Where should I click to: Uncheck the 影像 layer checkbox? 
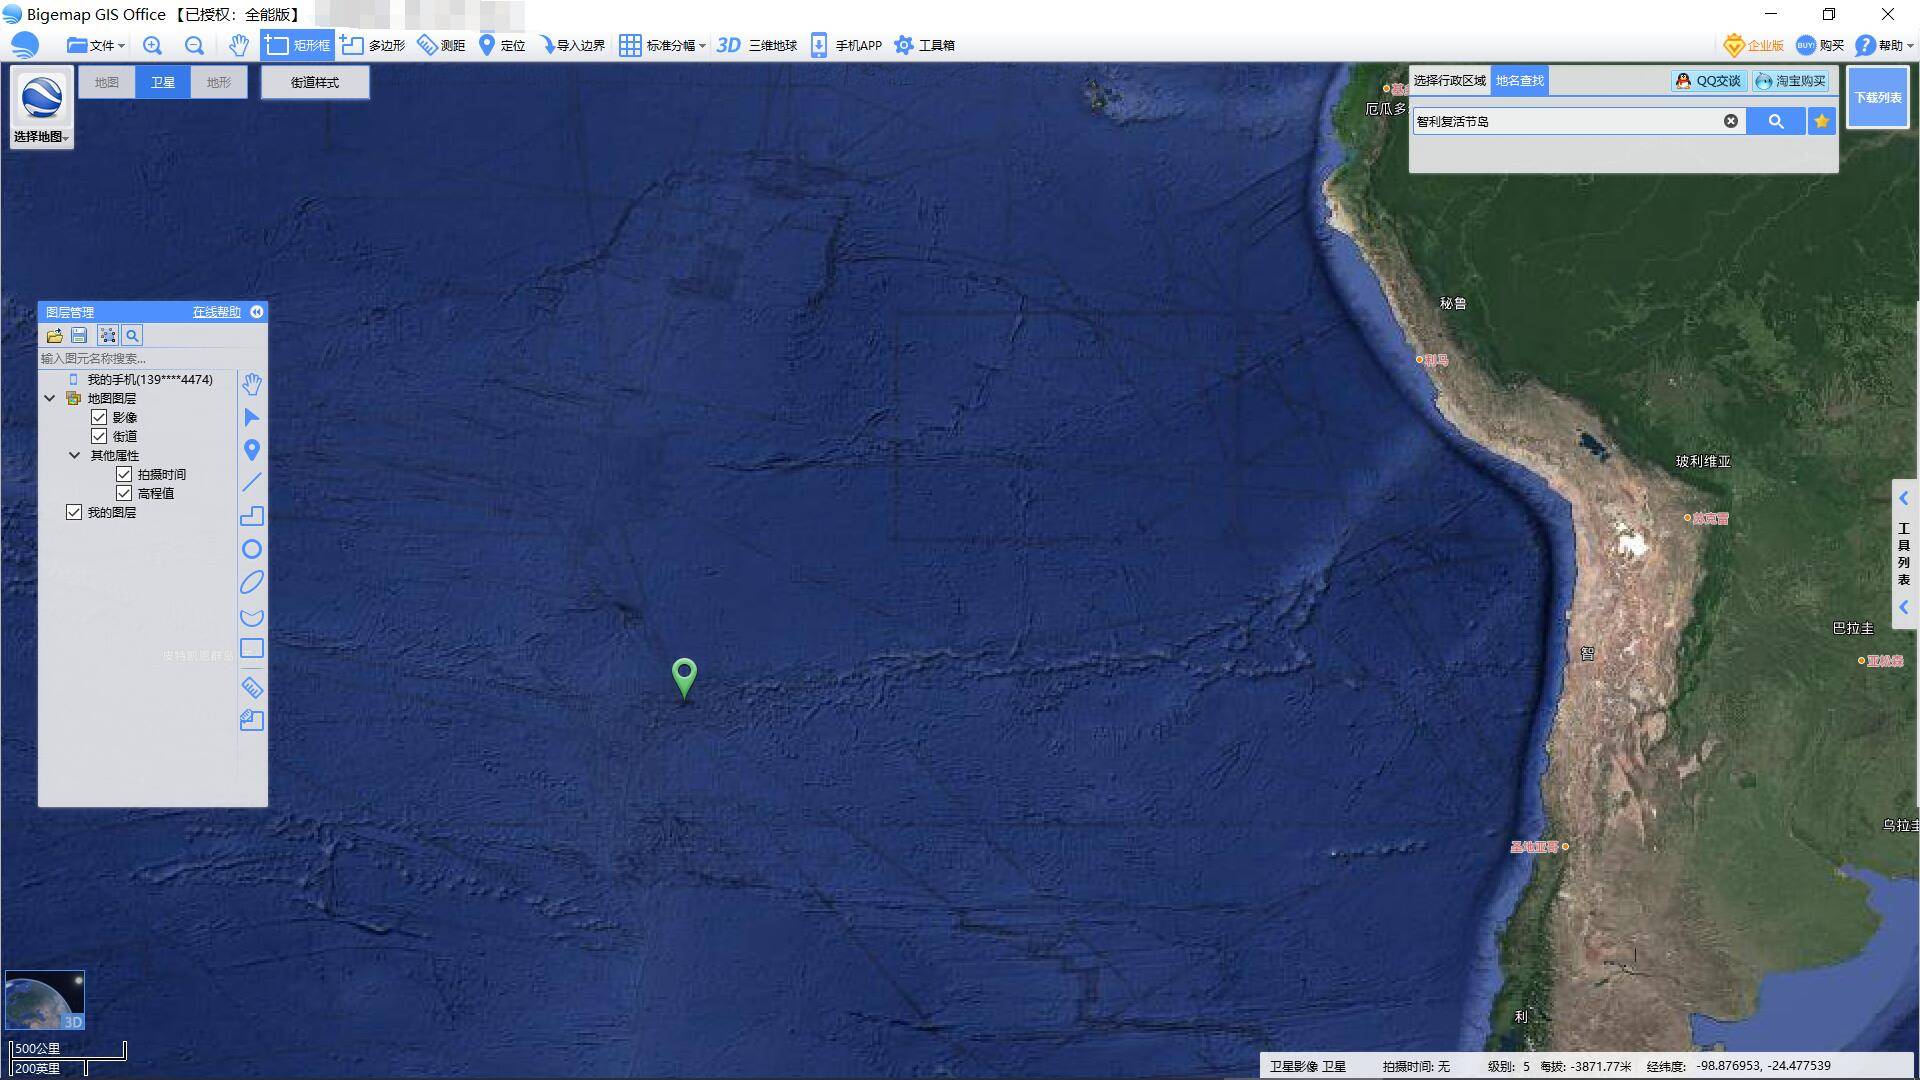click(x=99, y=417)
